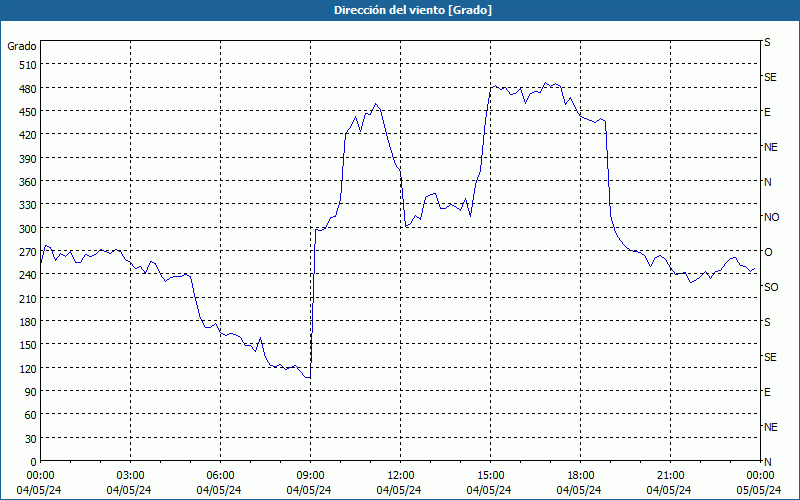Image resolution: width=800 pixels, height=500 pixels.
Task: Click the '210' y-axis value
Action: pos(29,299)
